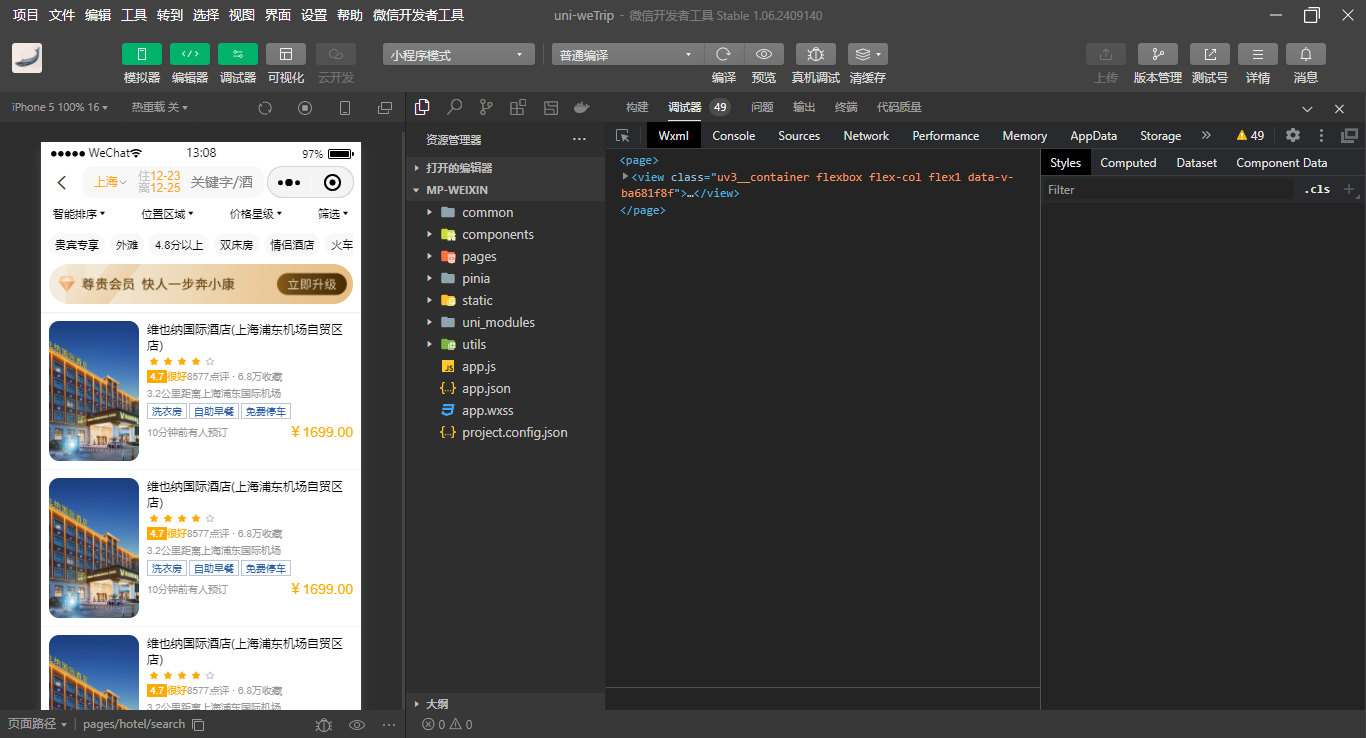This screenshot has height=738, width=1366.
Task: Toggle the Debugger panel button
Action: tap(238, 54)
